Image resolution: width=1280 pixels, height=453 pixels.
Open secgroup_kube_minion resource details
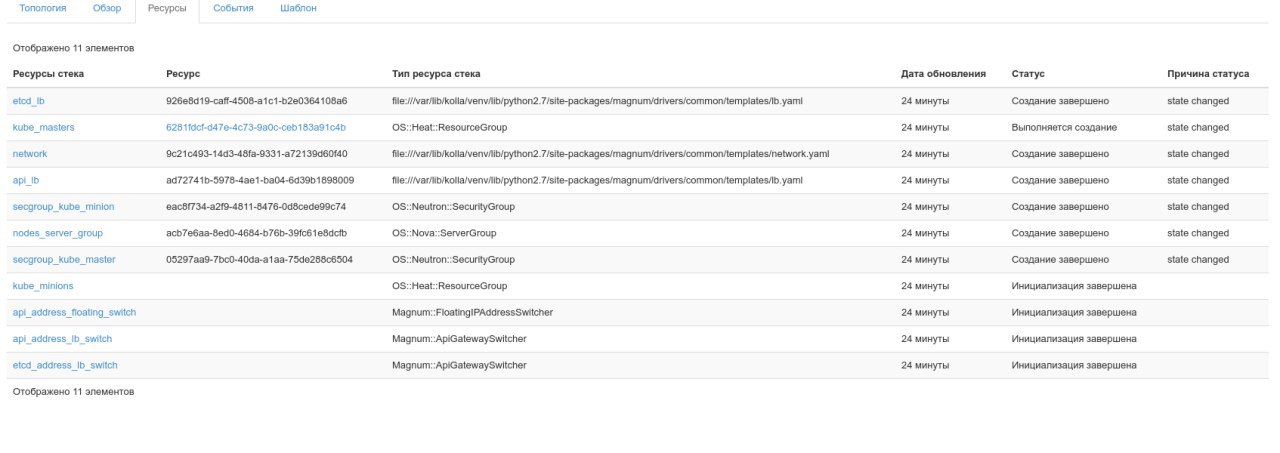tap(63, 207)
